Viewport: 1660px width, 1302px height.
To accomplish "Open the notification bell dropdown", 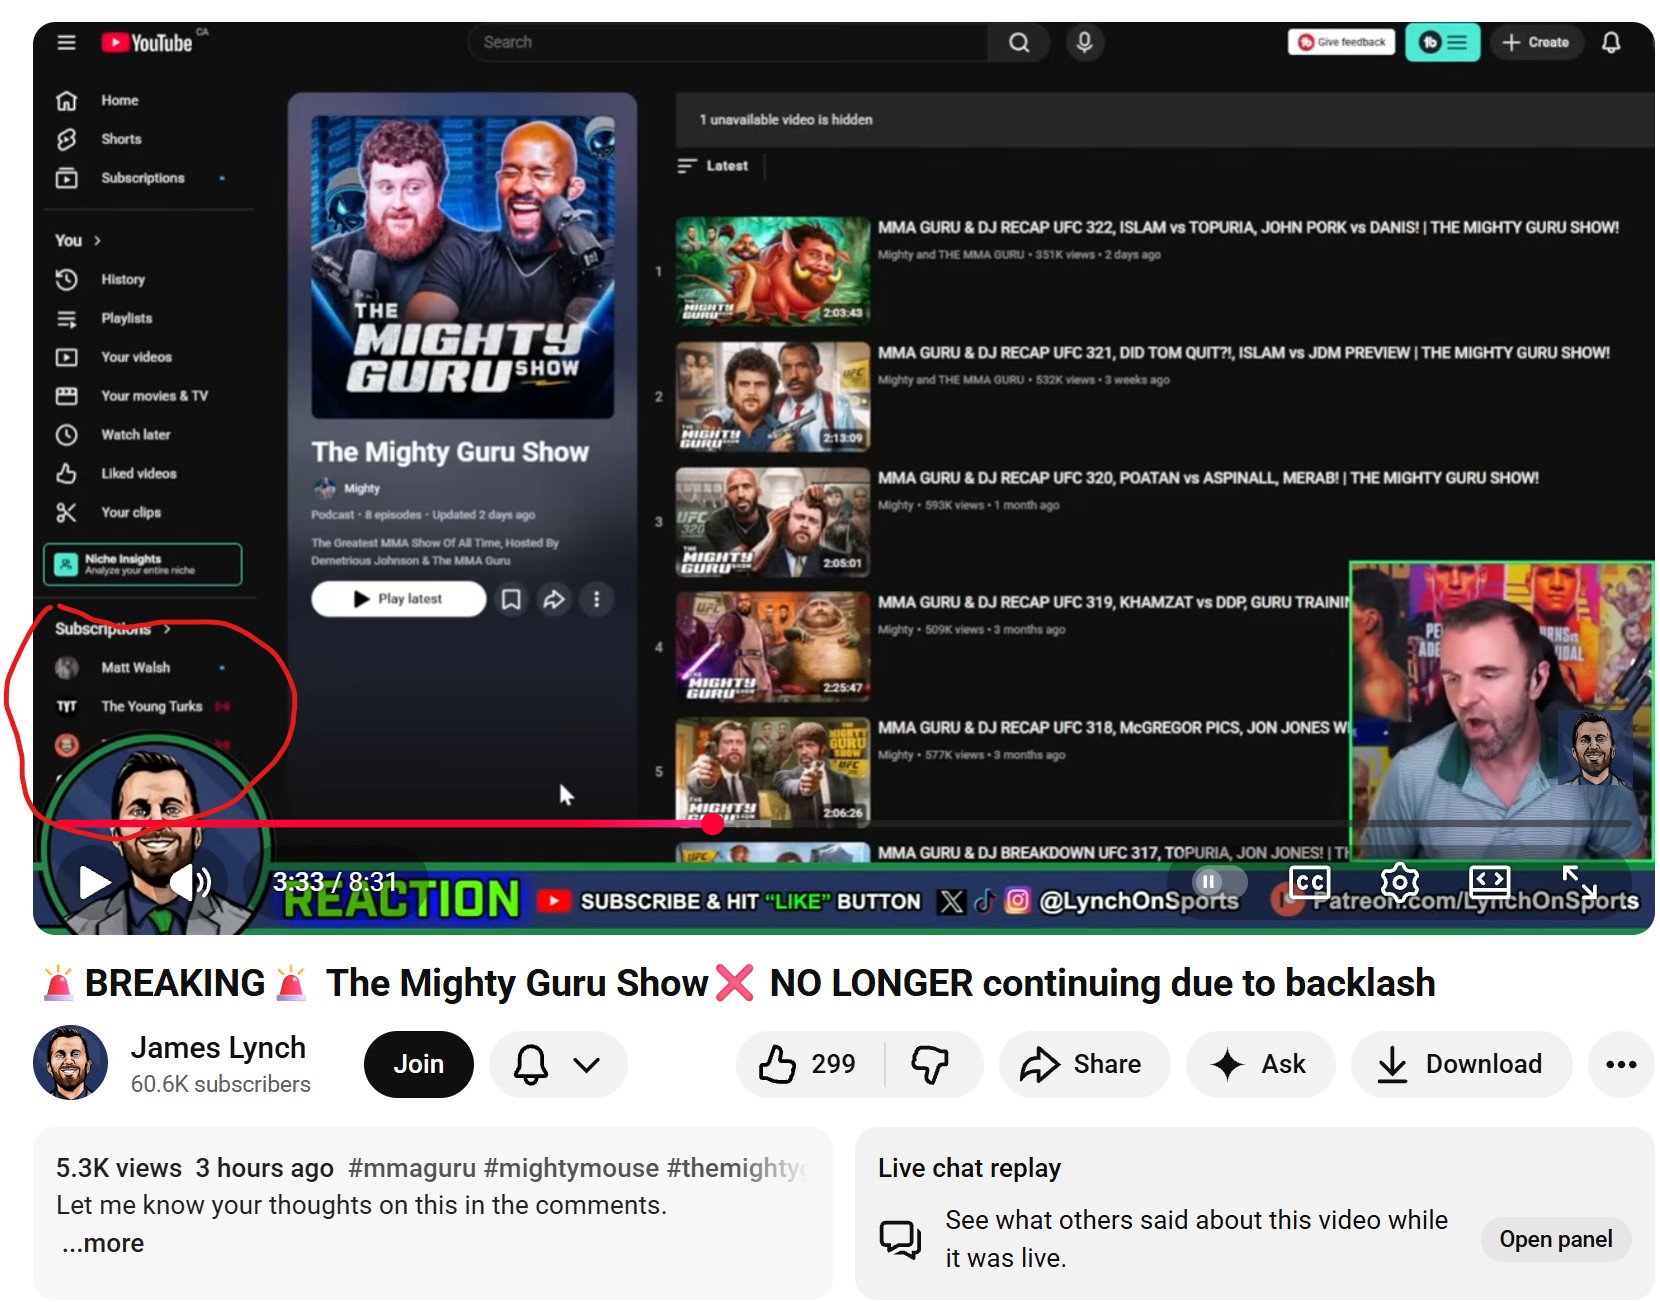I will point(558,1064).
